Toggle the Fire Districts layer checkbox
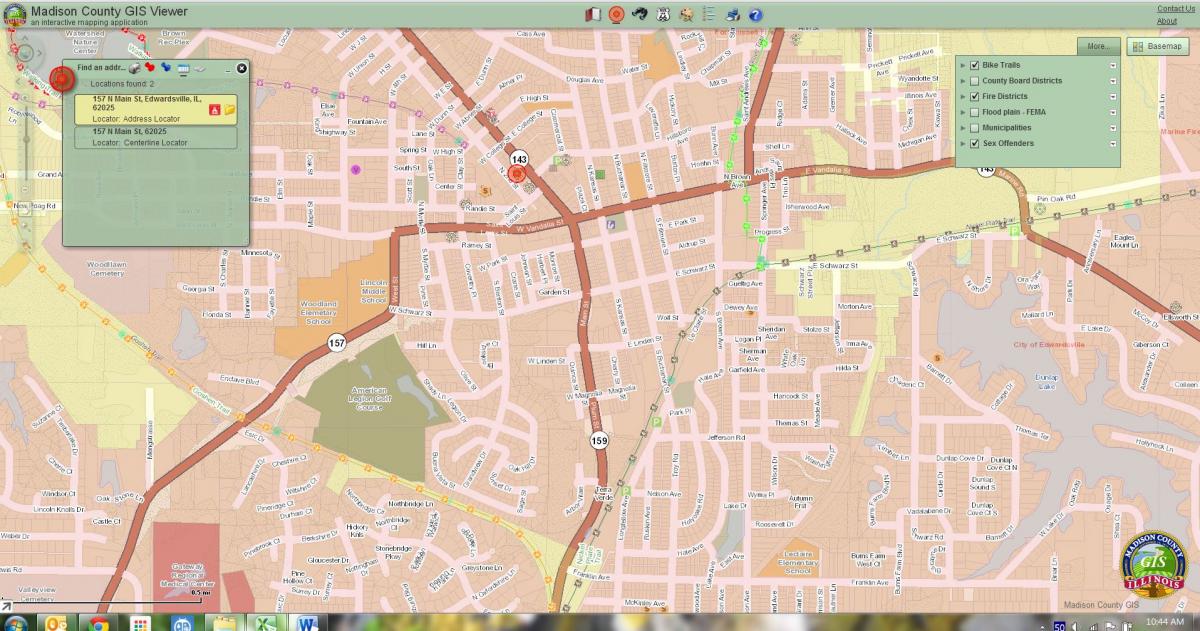 [x=974, y=97]
